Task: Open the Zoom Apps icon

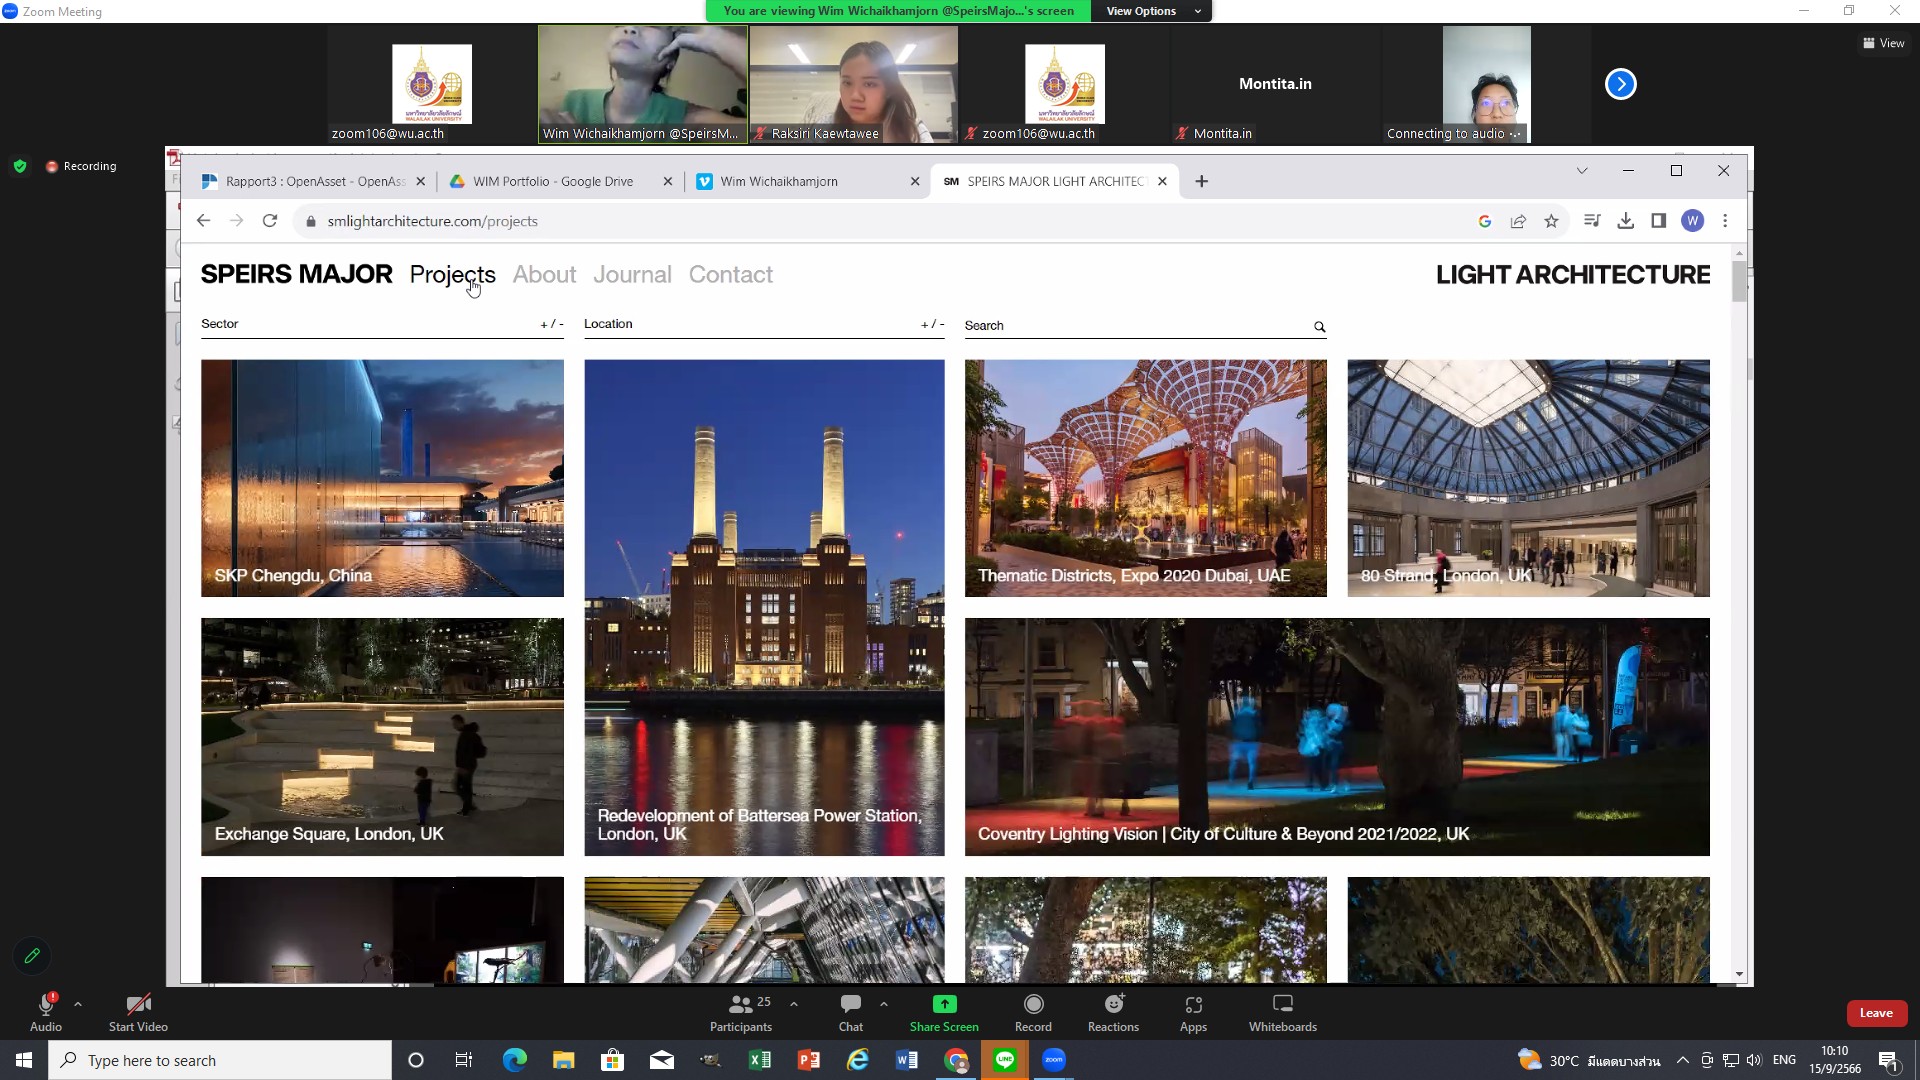Action: point(1193,1005)
